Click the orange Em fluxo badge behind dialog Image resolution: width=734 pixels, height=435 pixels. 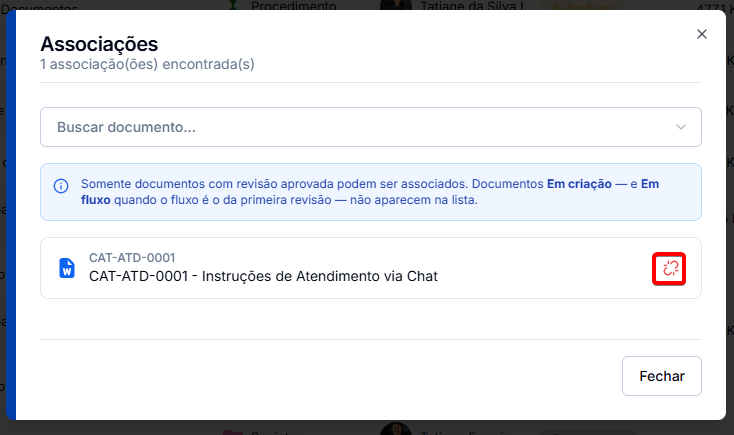click(x=582, y=7)
